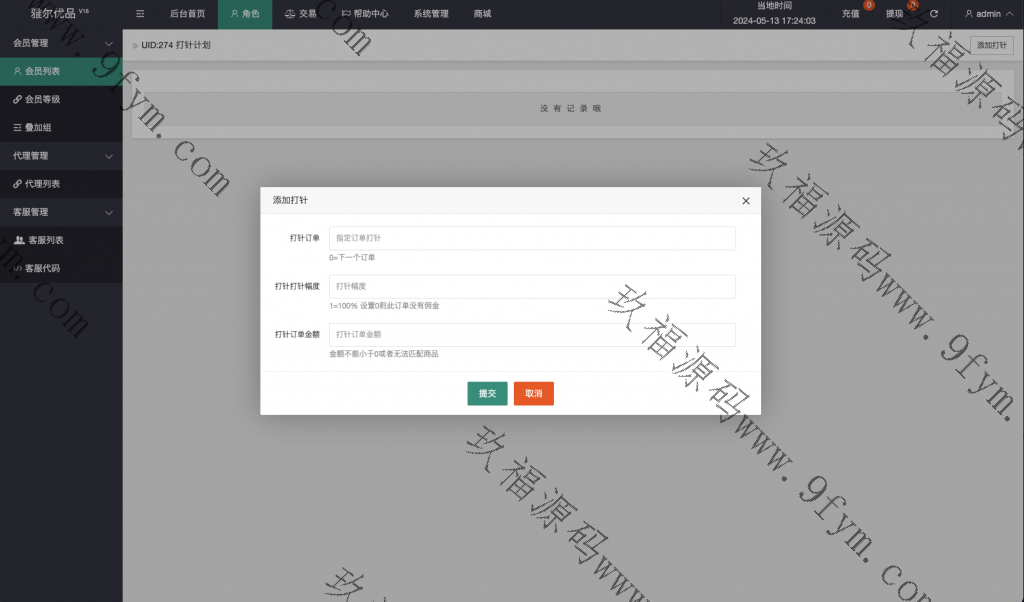
Task: Open the 帮助中心 top menu
Action: 365,14
